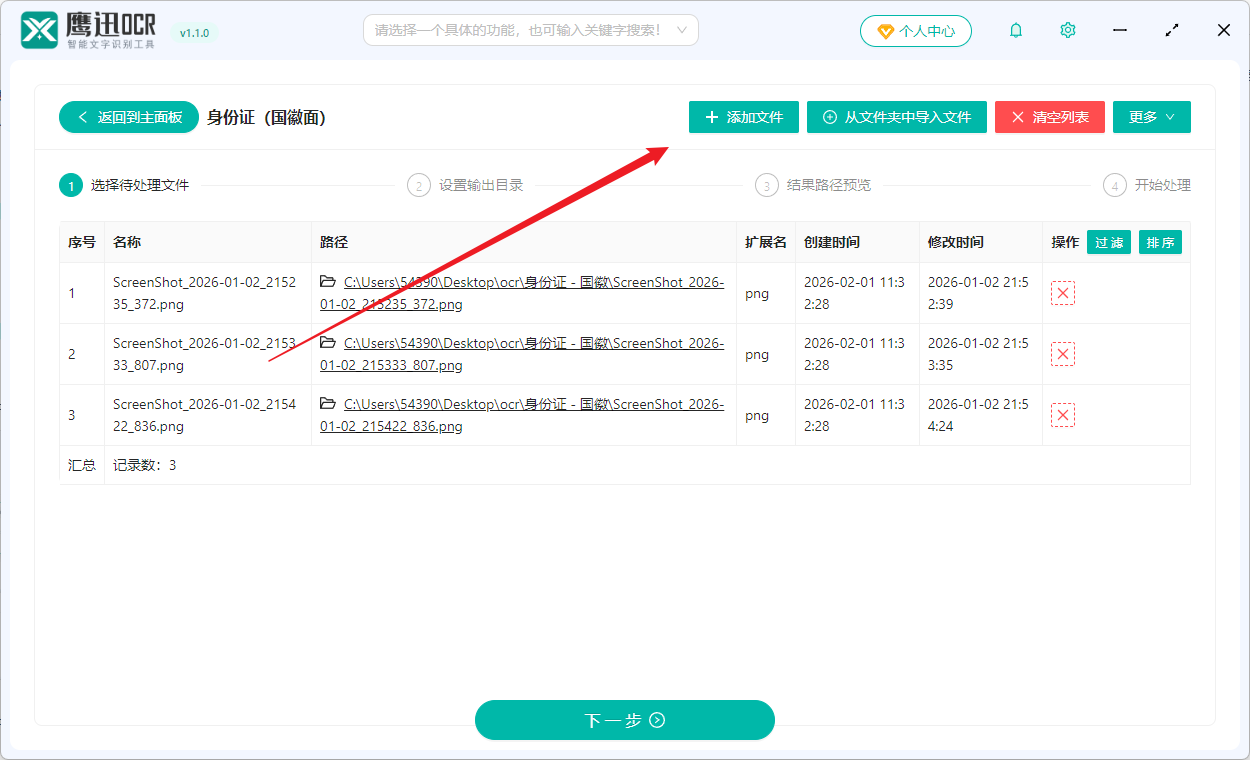Click the 下一步 pill button

pyautogui.click(x=624, y=720)
